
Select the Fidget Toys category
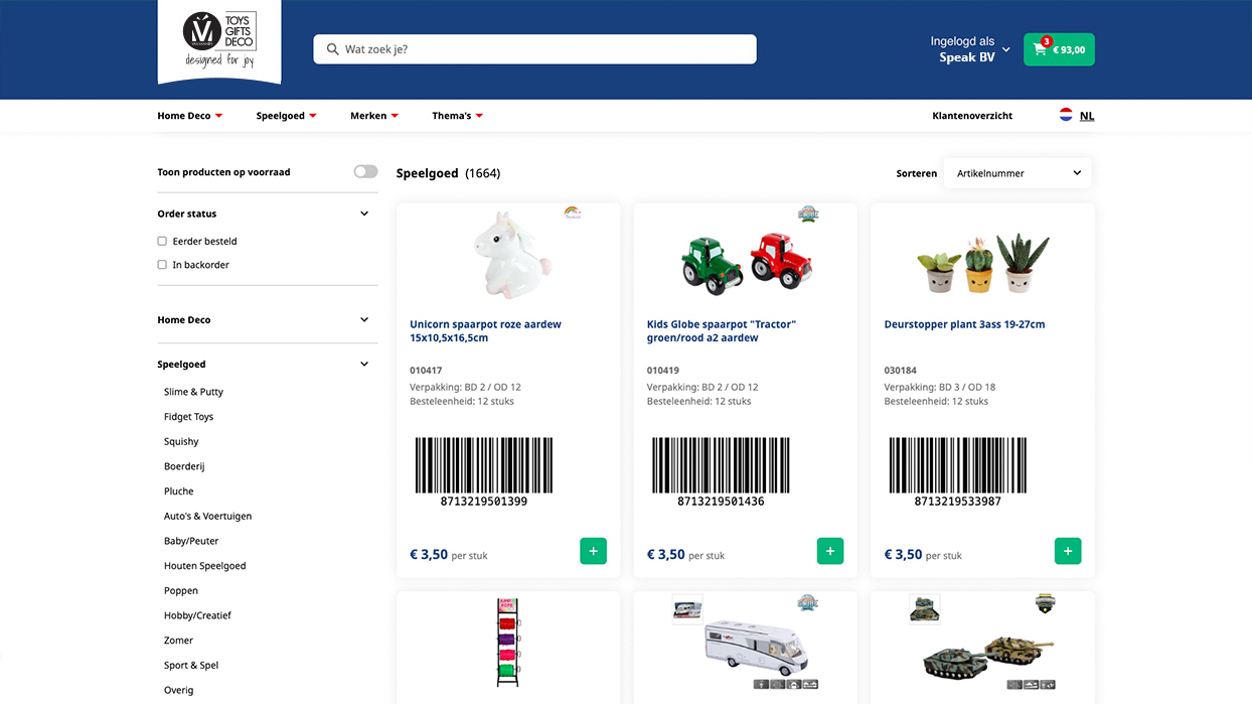[189, 417]
